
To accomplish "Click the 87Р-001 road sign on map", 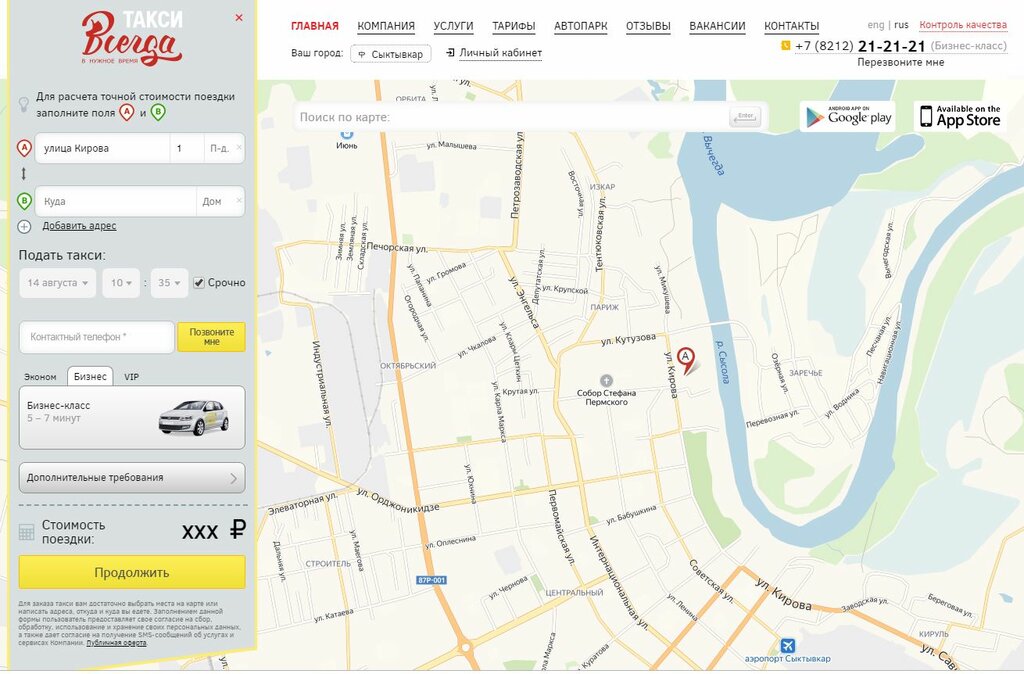I will click(431, 580).
